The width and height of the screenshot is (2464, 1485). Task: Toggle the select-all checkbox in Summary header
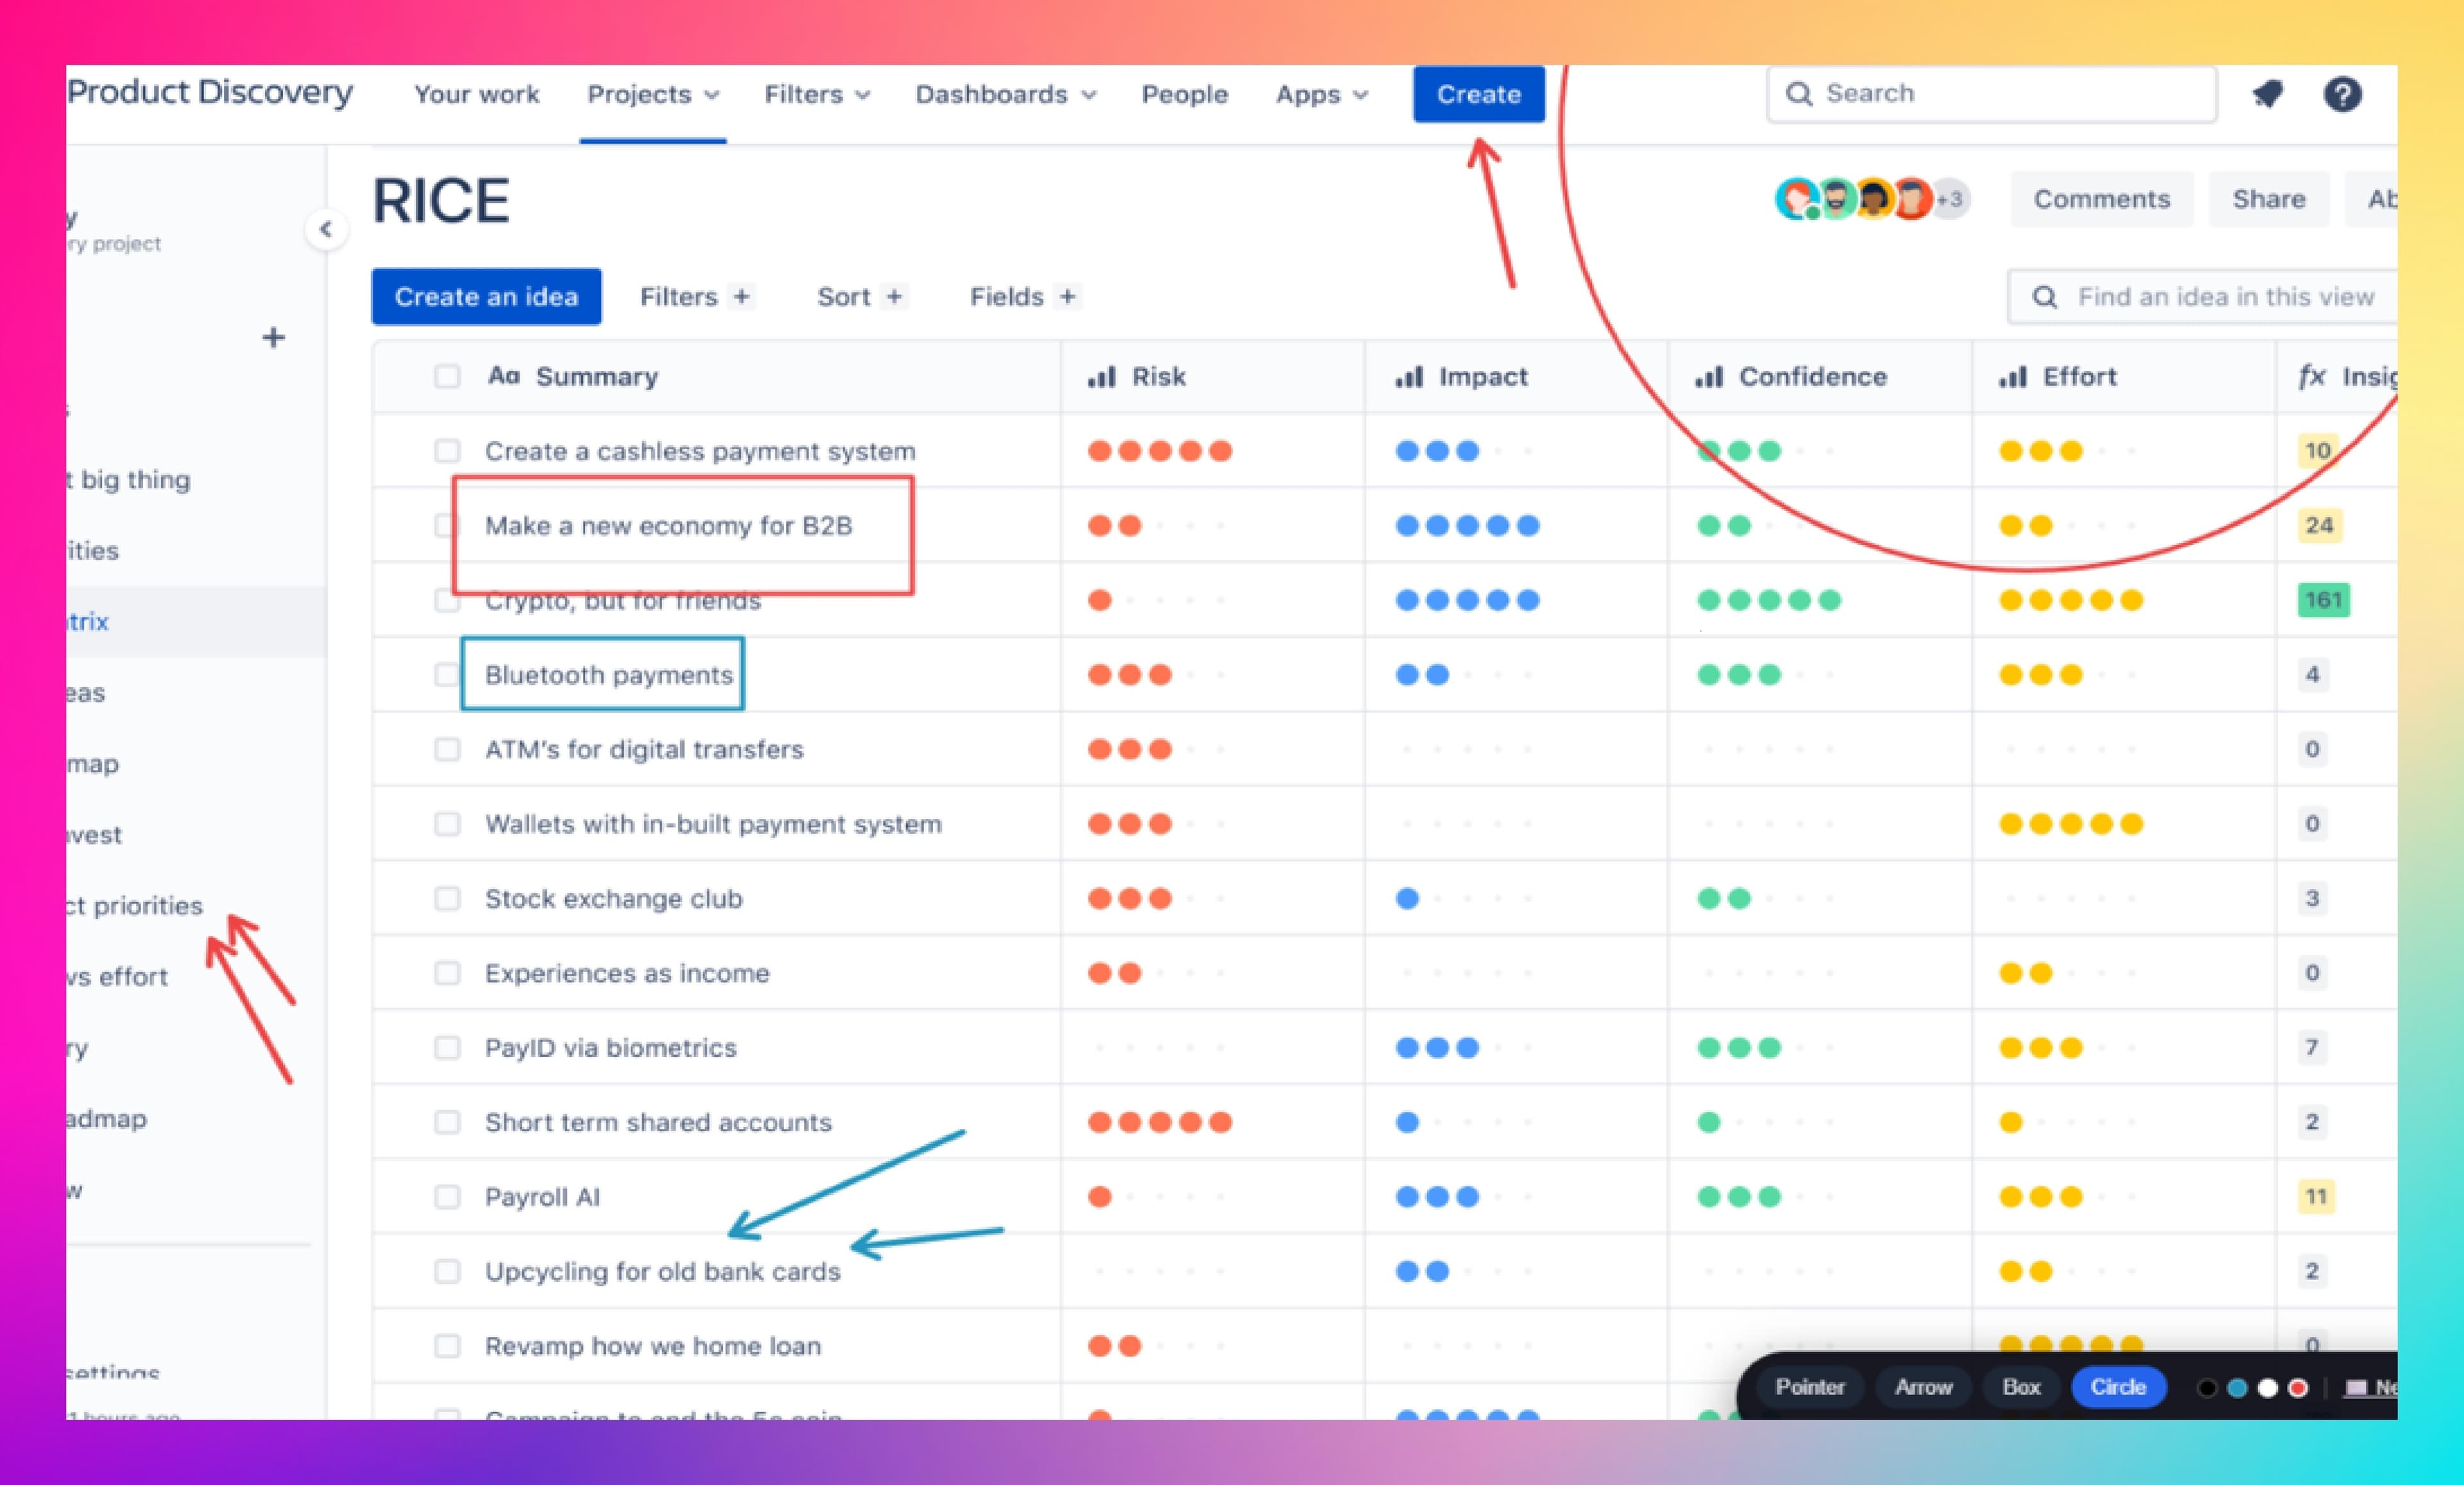pyautogui.click(x=447, y=377)
